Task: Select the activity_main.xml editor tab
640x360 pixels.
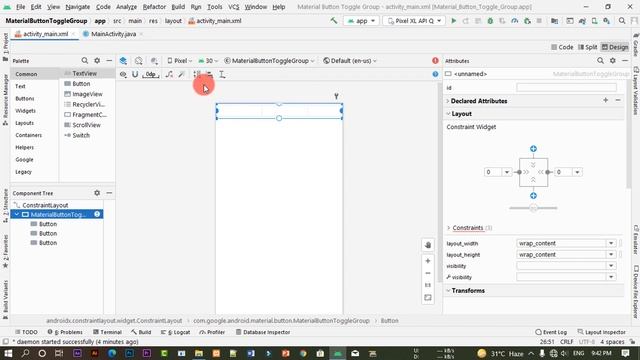Action: tap(45, 34)
